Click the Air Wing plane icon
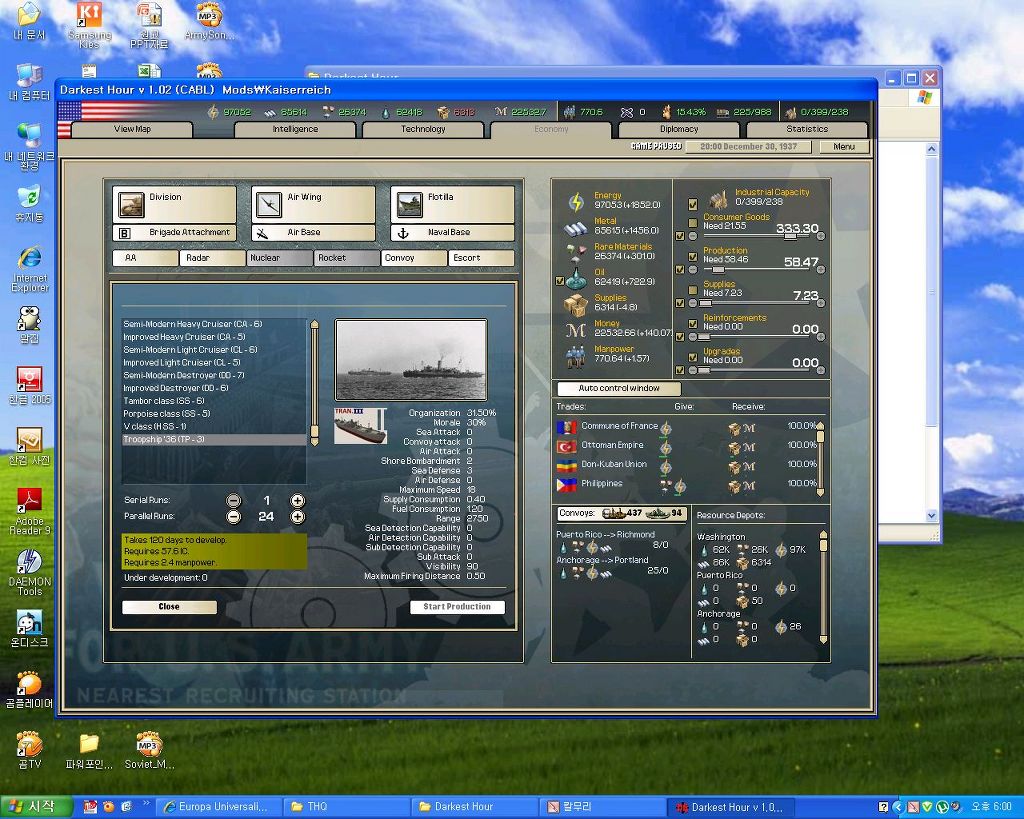 tap(269, 204)
